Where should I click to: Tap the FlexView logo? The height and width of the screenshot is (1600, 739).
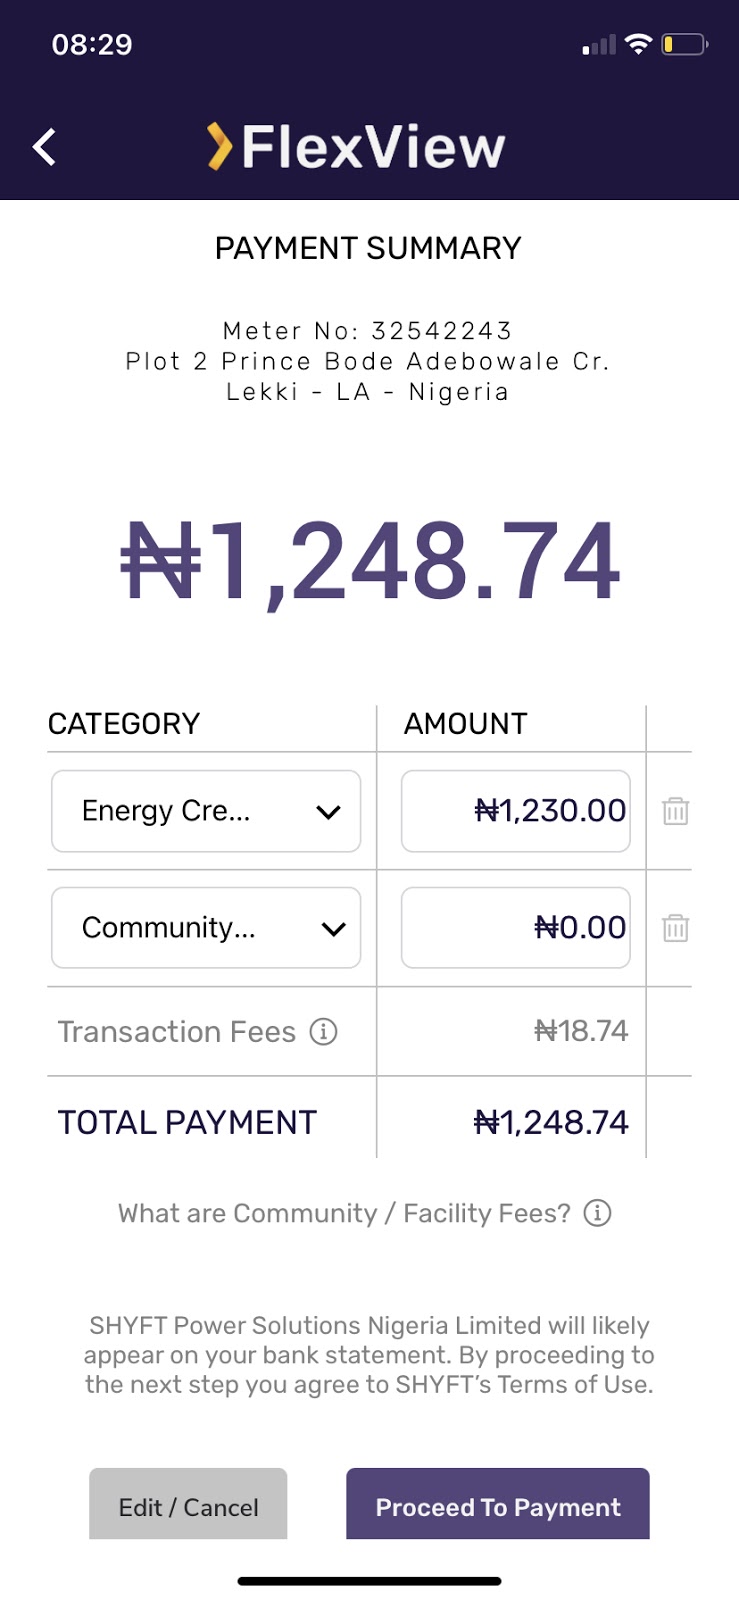click(x=356, y=147)
